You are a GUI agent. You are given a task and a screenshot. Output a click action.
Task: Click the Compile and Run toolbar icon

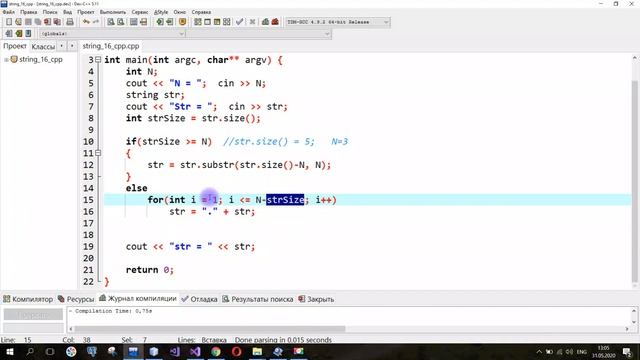tap(217, 22)
